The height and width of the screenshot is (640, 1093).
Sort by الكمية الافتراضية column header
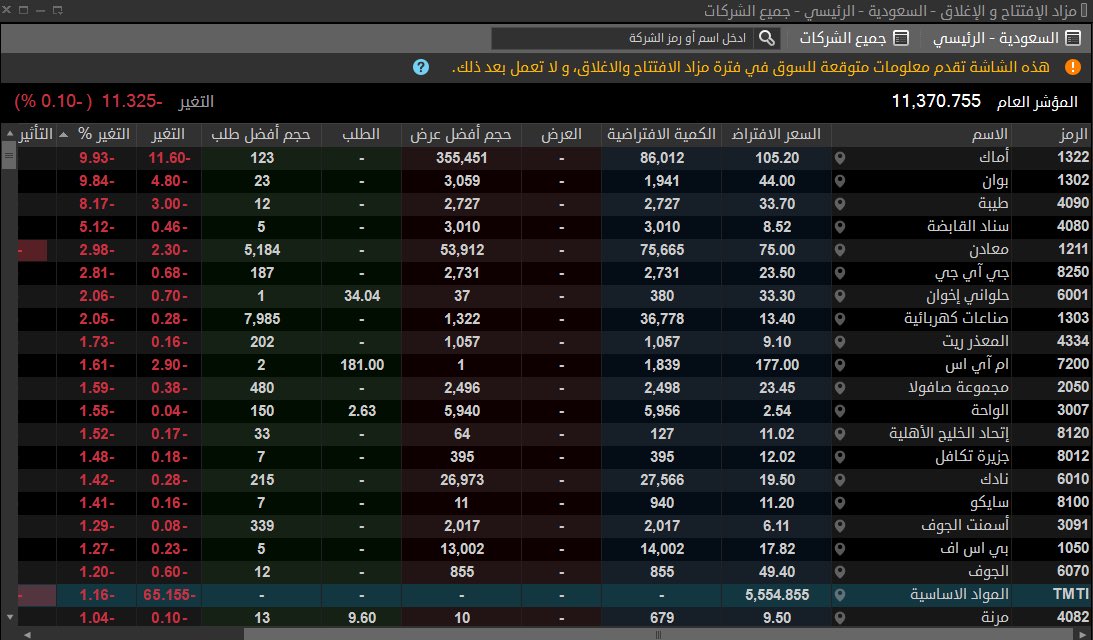[662, 135]
